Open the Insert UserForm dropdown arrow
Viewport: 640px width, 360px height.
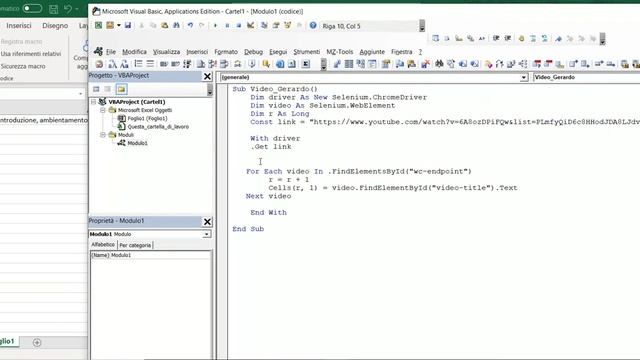119,26
